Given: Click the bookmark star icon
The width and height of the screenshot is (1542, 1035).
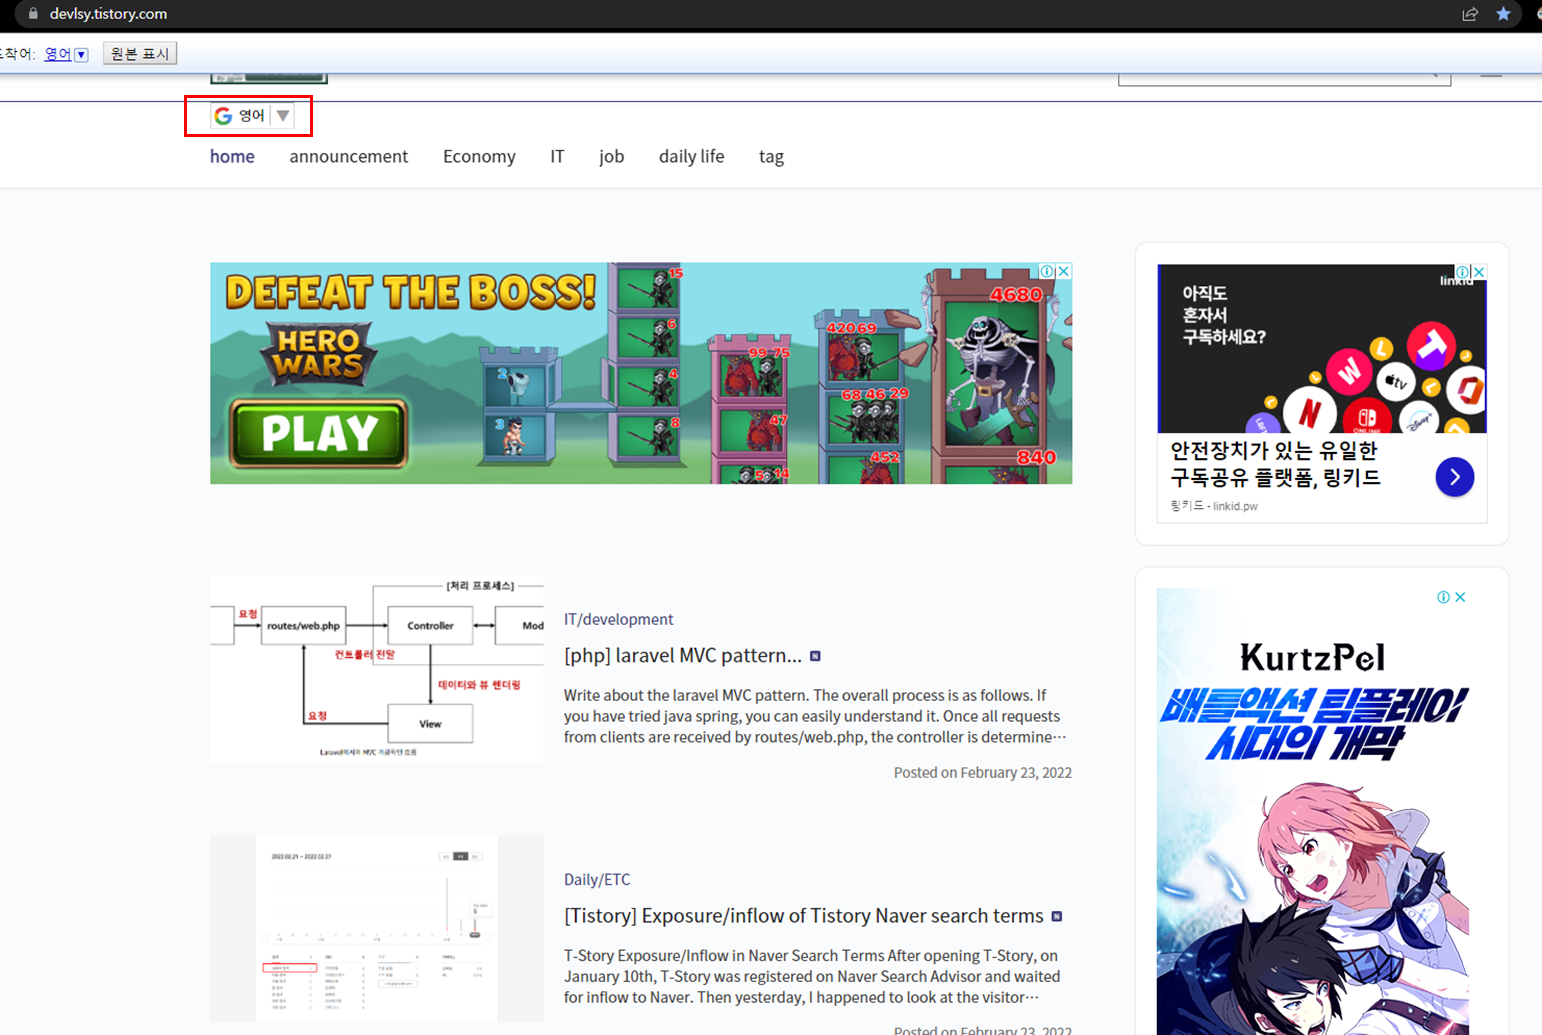Looking at the screenshot, I should pyautogui.click(x=1503, y=14).
